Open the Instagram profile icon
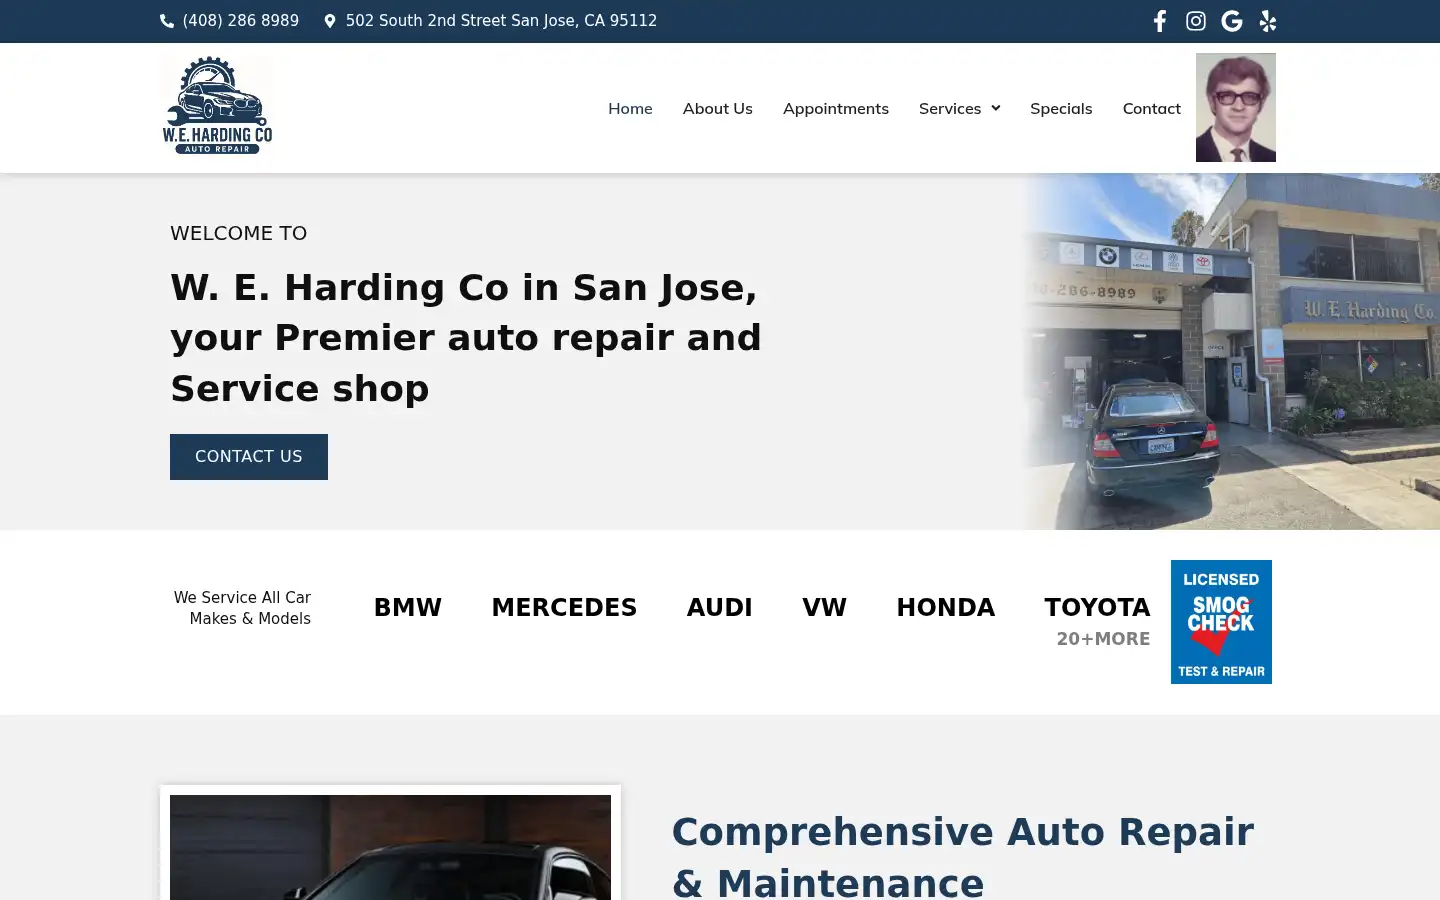Viewport: 1440px width, 900px height. (1196, 21)
